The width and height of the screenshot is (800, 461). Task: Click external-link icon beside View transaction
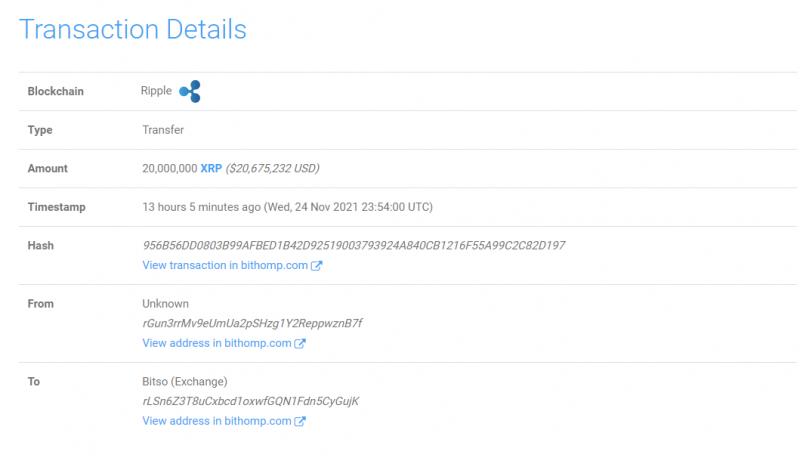coord(317,266)
